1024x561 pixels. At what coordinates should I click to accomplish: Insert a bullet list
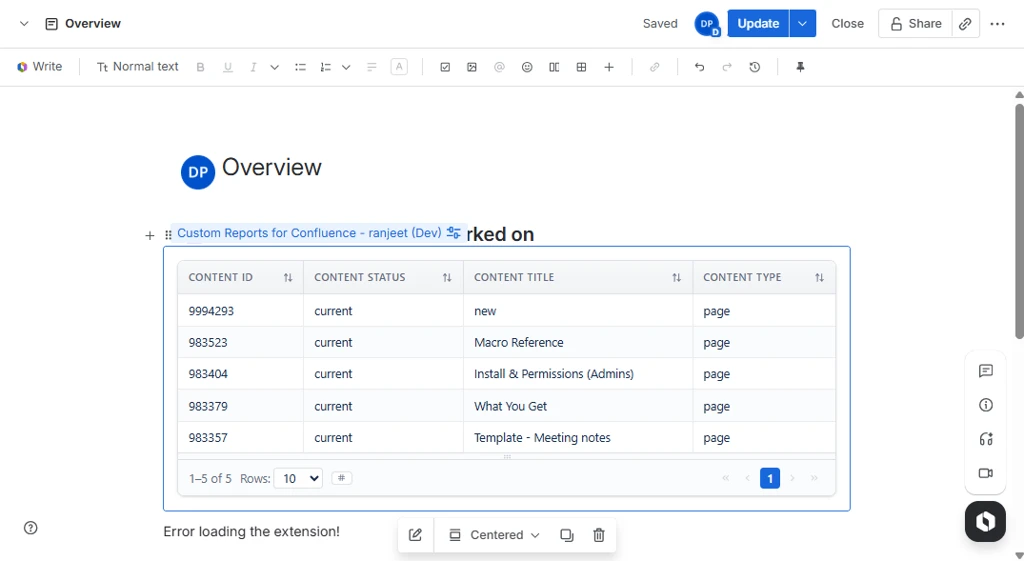[x=300, y=67]
